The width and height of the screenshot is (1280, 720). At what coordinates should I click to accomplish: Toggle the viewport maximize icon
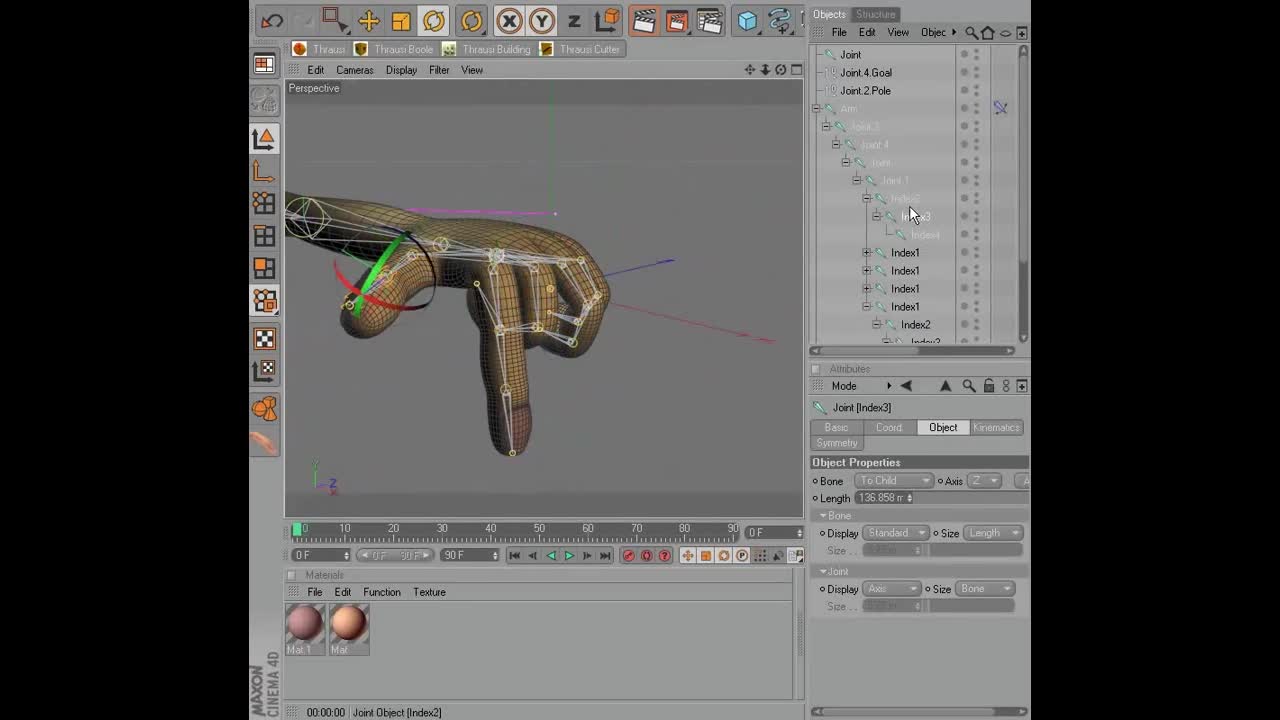click(796, 70)
